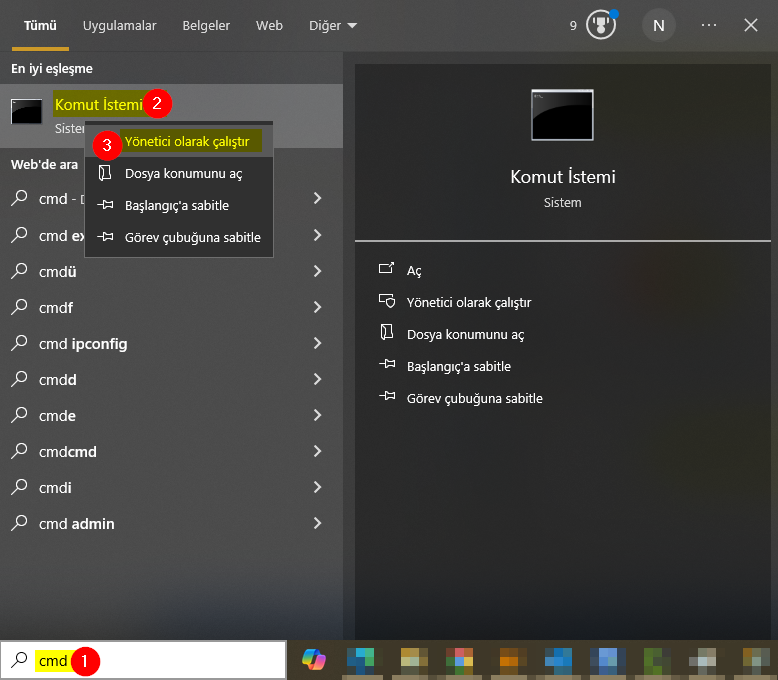Image resolution: width=778 pixels, height=680 pixels.
Task: Switch to the Tümü tab
Action: click(40, 25)
